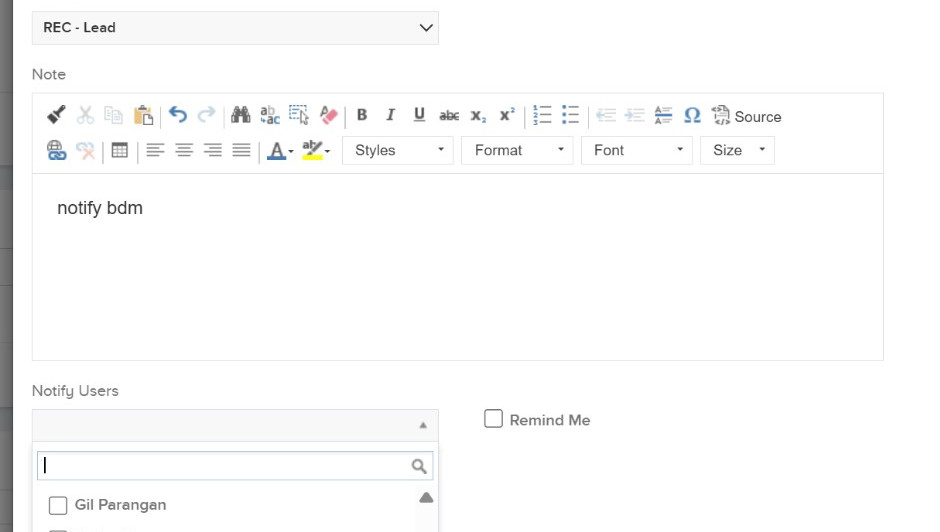Screen dimensions: 940x532
Task: Center align the text
Action: 184,150
